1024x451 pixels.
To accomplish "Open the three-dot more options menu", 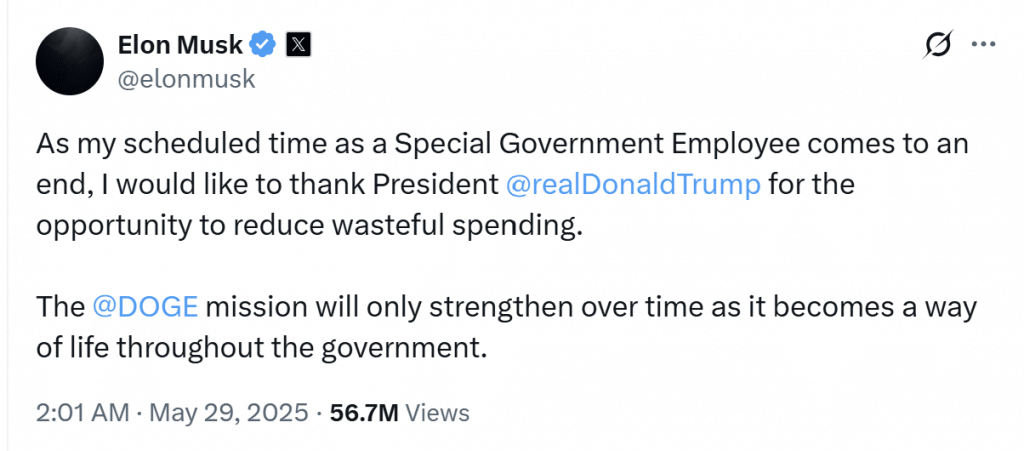I will pos(984,45).
